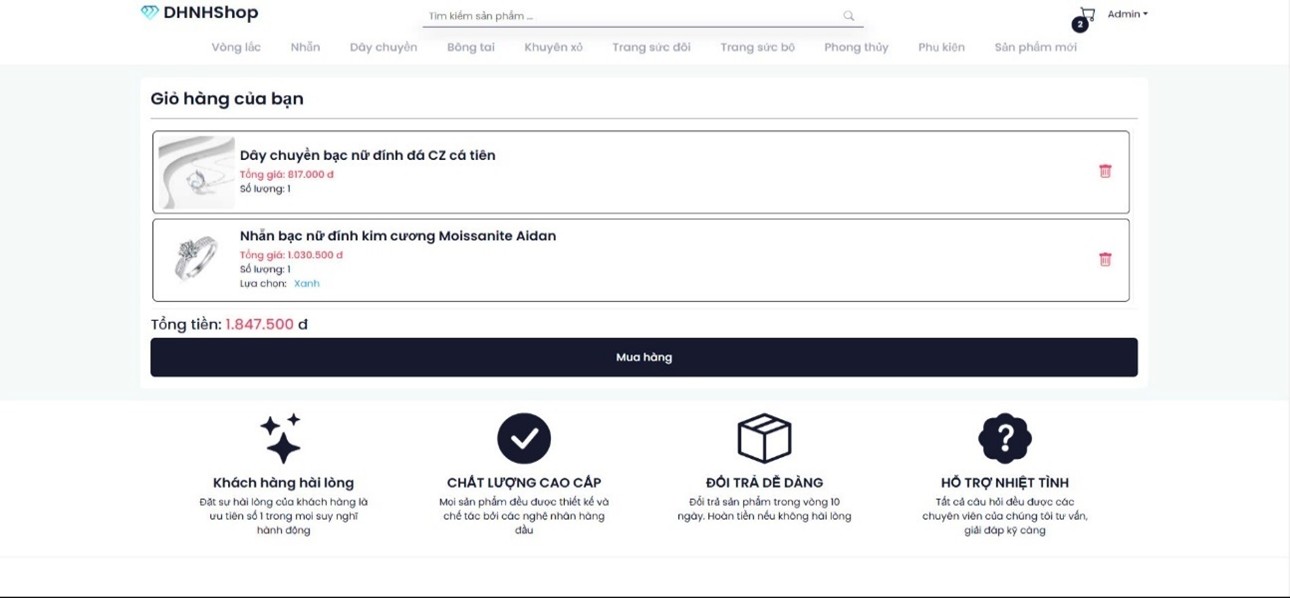Go to Dây chuyền category
Image resolution: width=1290 pixels, height=598 pixels.
(383, 47)
